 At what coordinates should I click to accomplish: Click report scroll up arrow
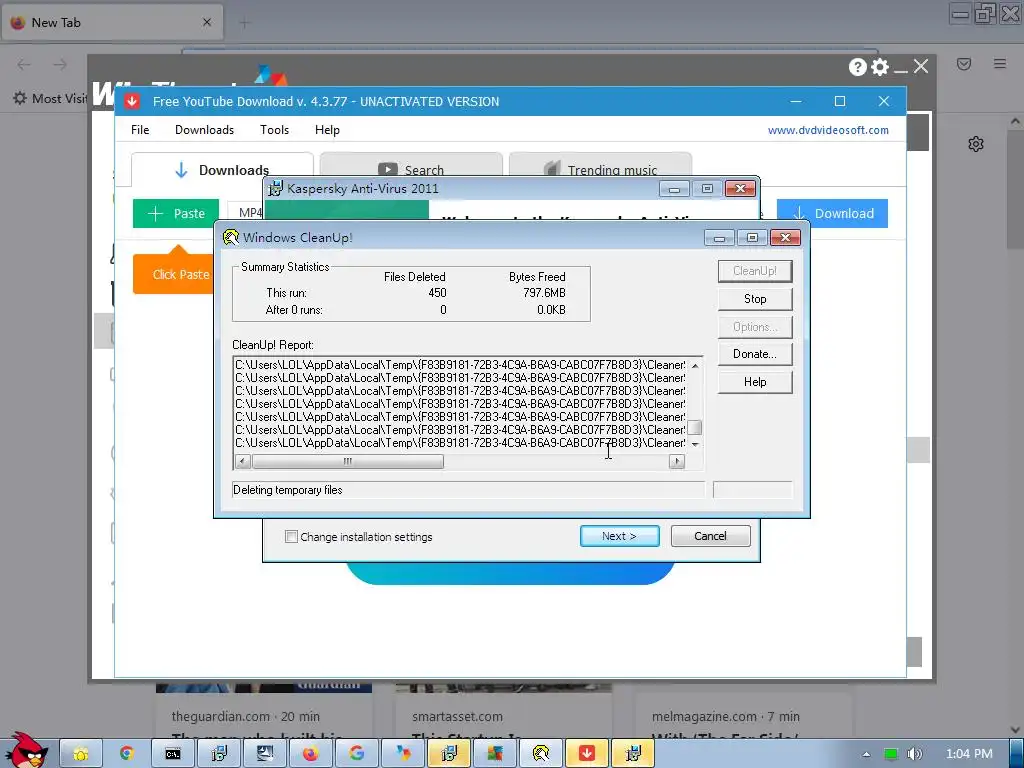point(695,366)
